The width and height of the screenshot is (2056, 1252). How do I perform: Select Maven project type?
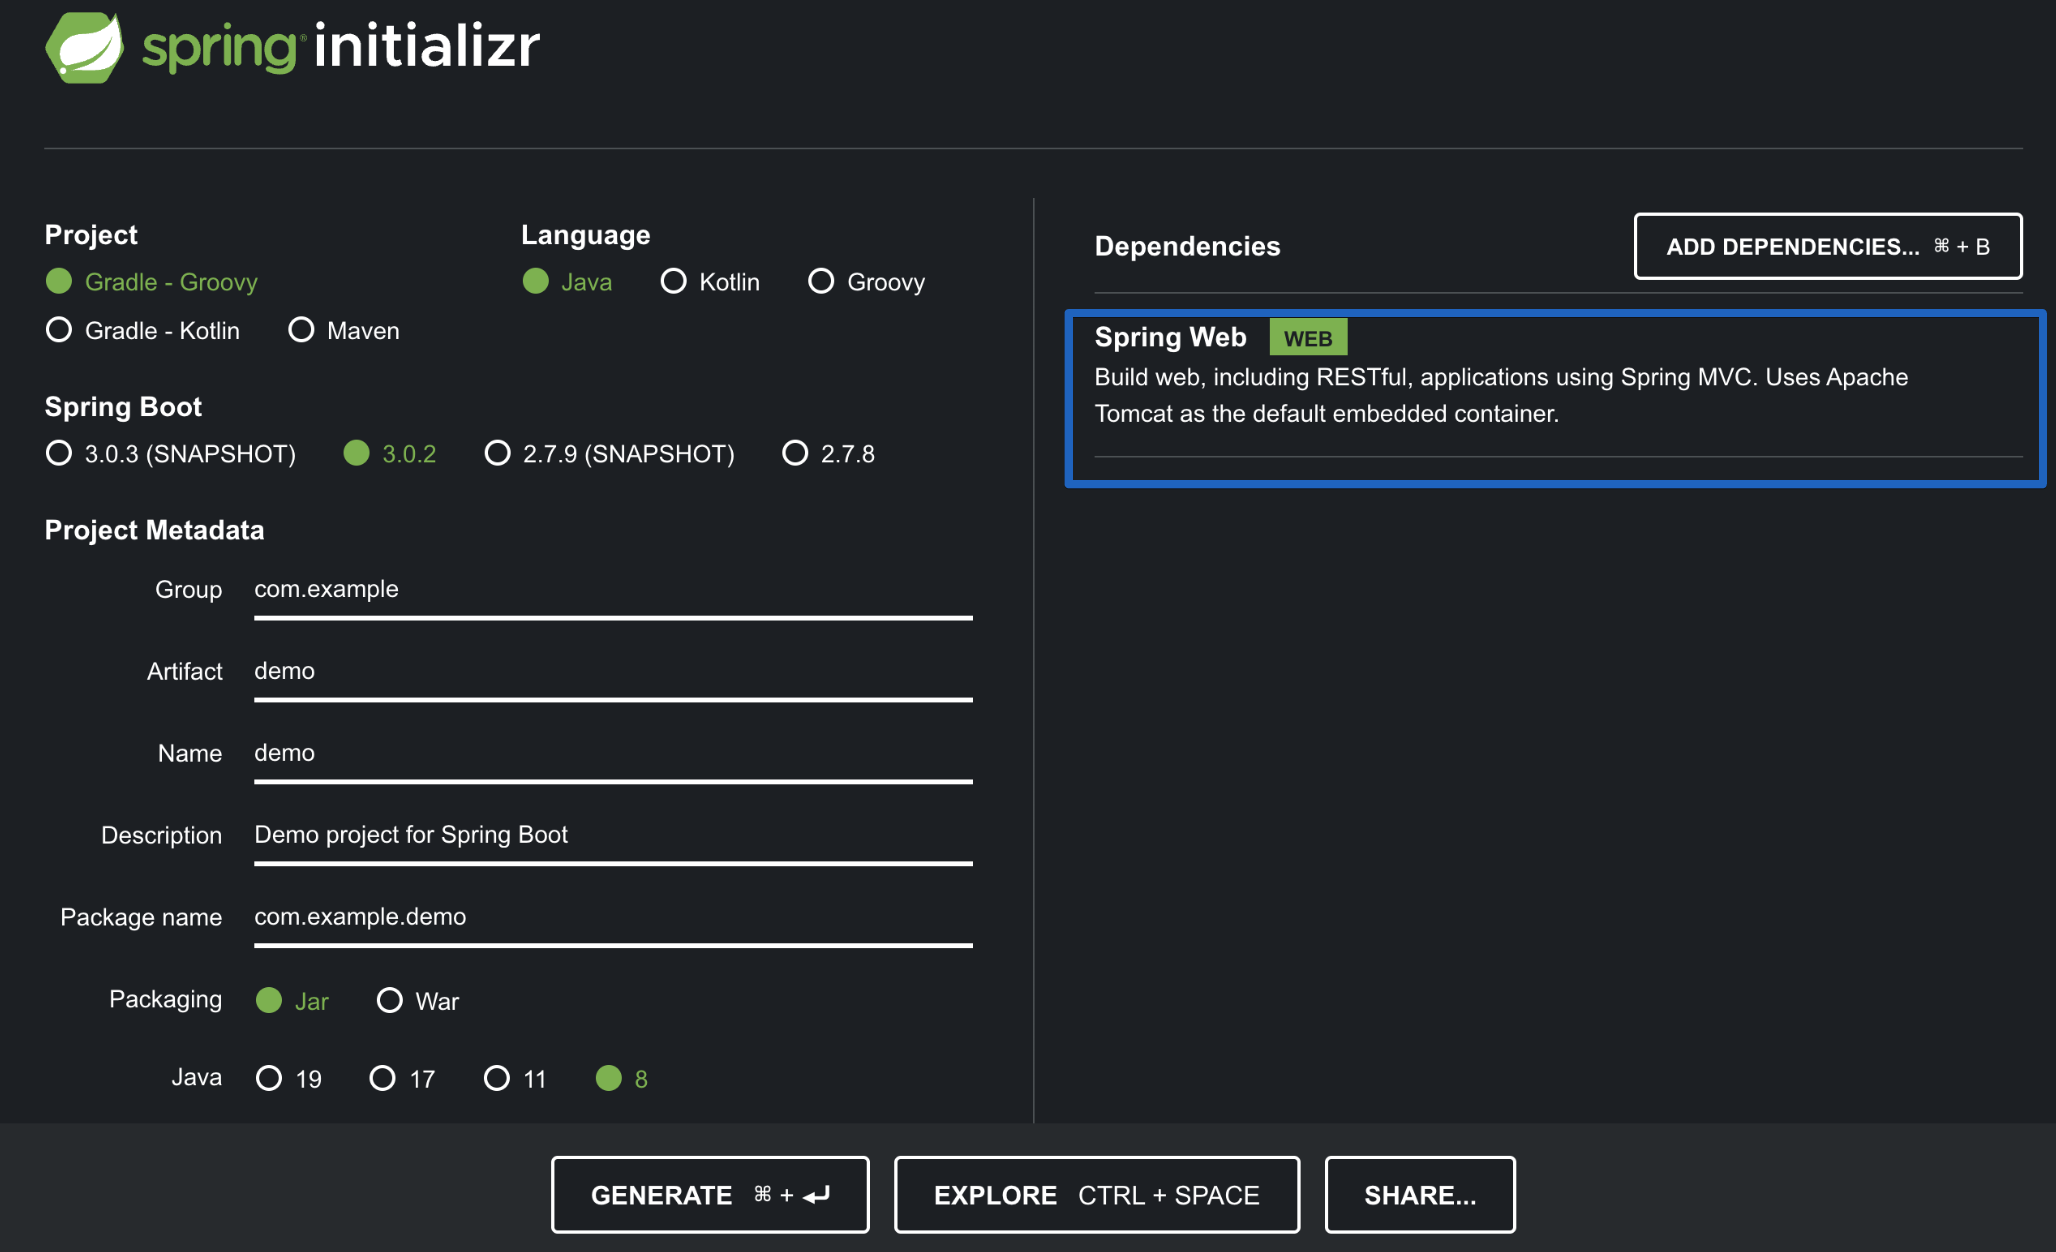tap(301, 330)
